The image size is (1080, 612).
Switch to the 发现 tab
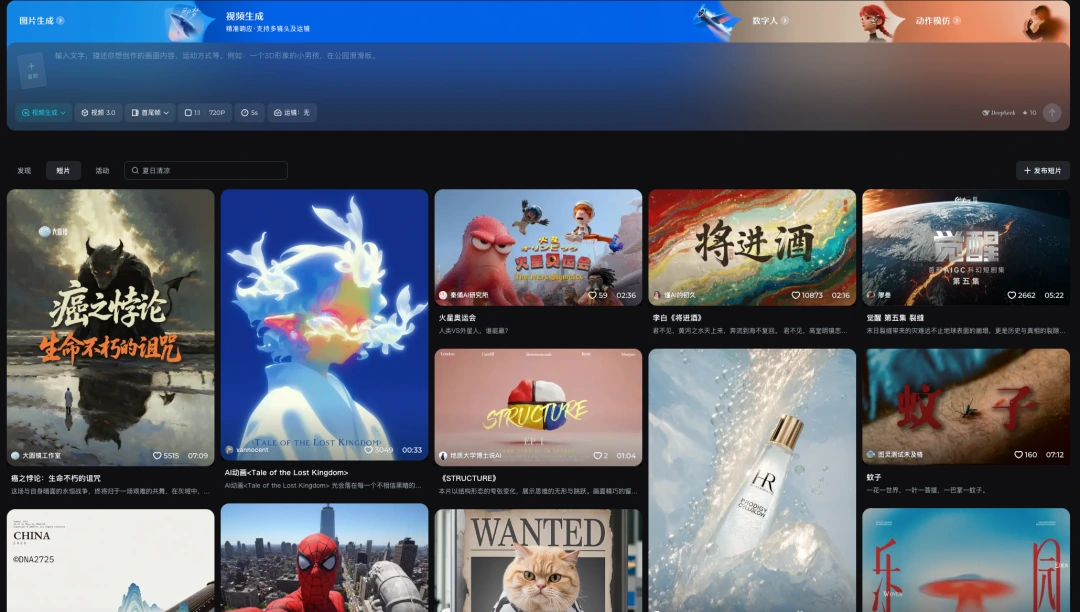click(24, 171)
